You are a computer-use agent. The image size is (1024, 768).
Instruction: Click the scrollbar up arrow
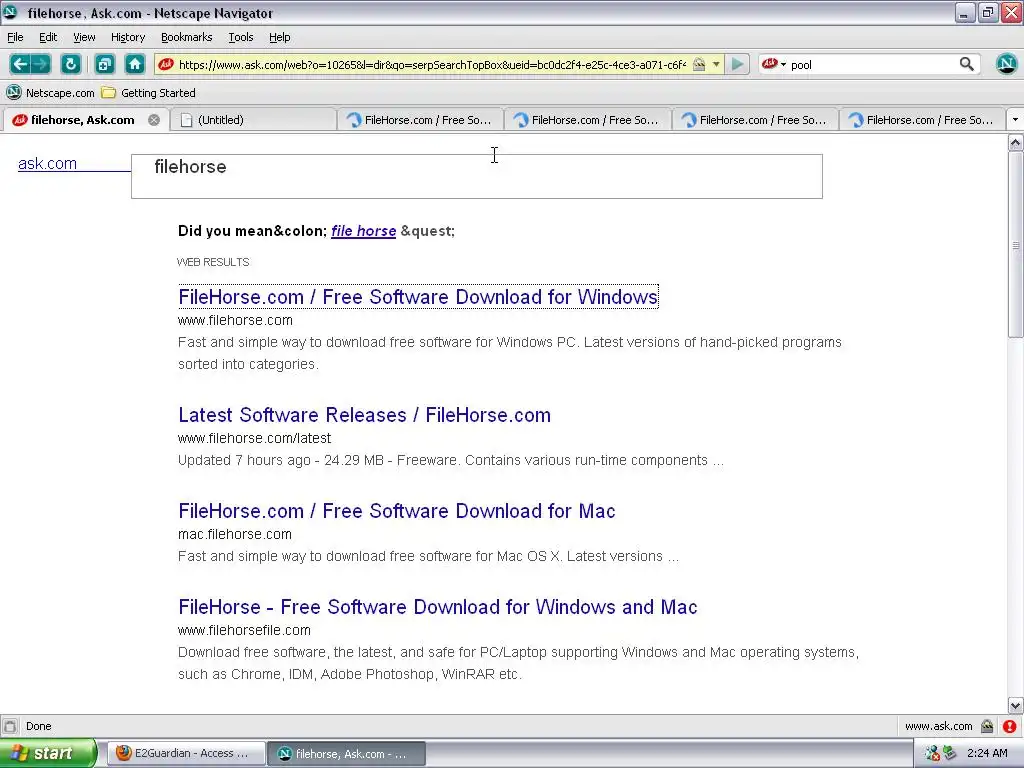(x=1016, y=142)
